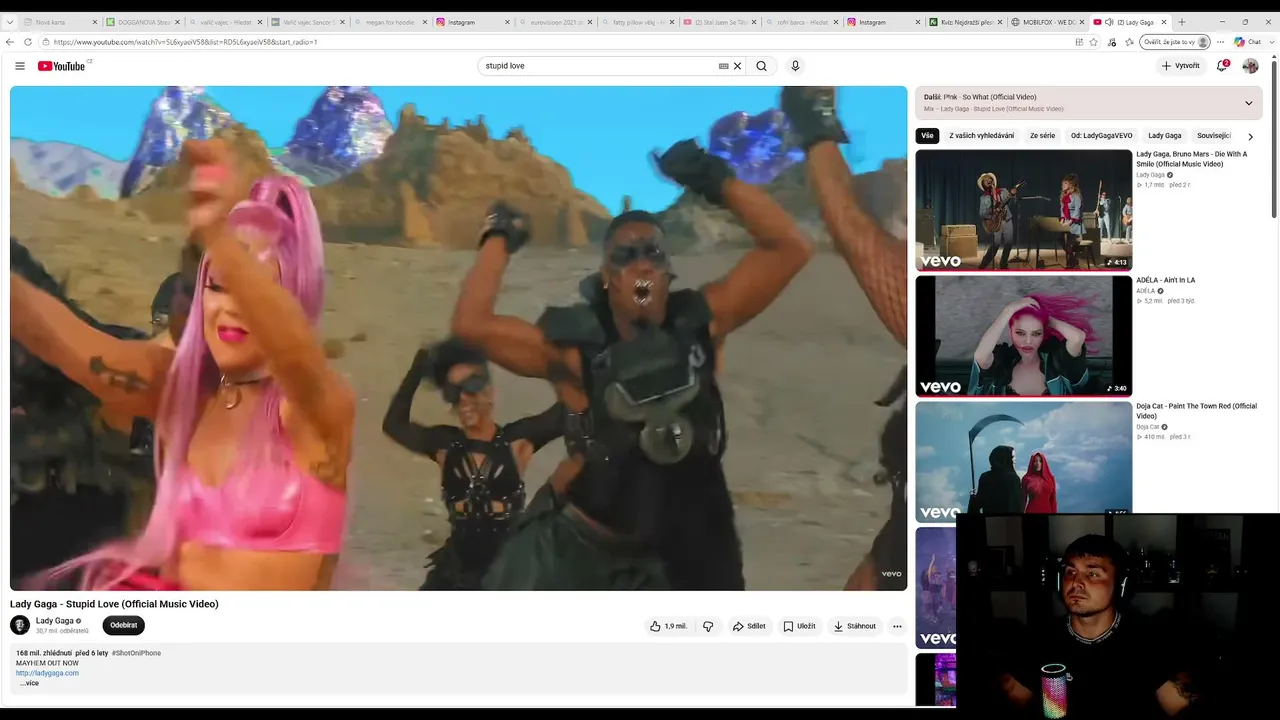Switch to the 'megan fox hoodie' tab

[391, 22]
